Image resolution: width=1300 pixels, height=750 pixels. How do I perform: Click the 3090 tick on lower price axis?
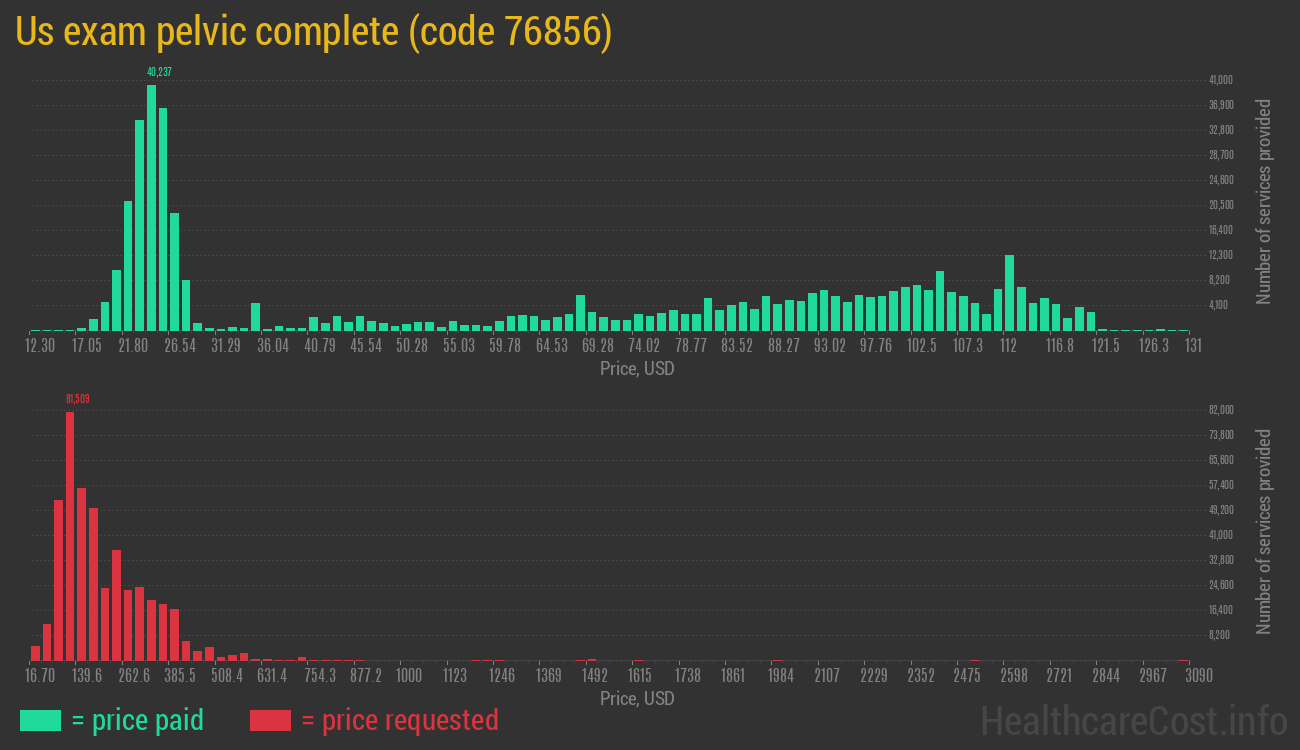[1185, 676]
